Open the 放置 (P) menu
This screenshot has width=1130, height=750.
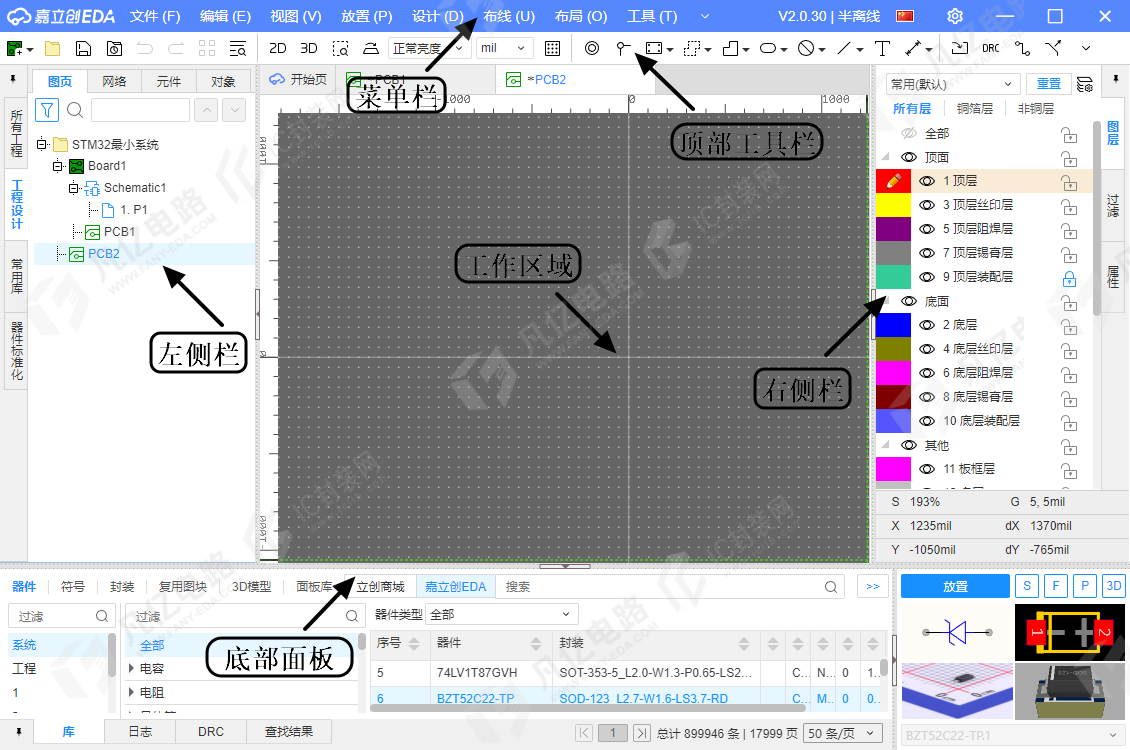click(x=367, y=16)
